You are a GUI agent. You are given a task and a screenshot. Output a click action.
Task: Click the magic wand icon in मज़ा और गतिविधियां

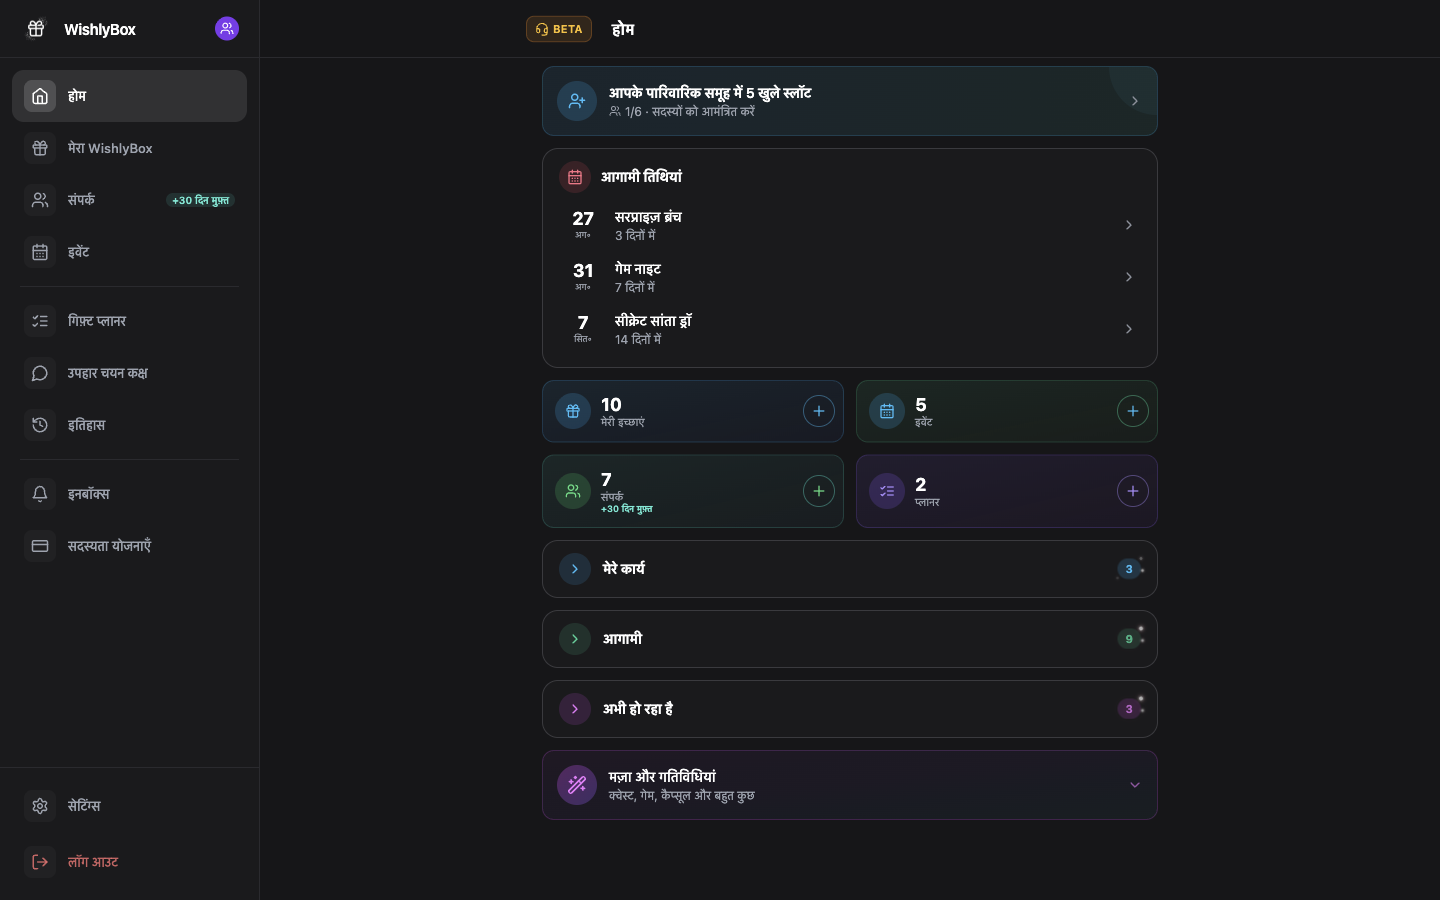(x=577, y=785)
